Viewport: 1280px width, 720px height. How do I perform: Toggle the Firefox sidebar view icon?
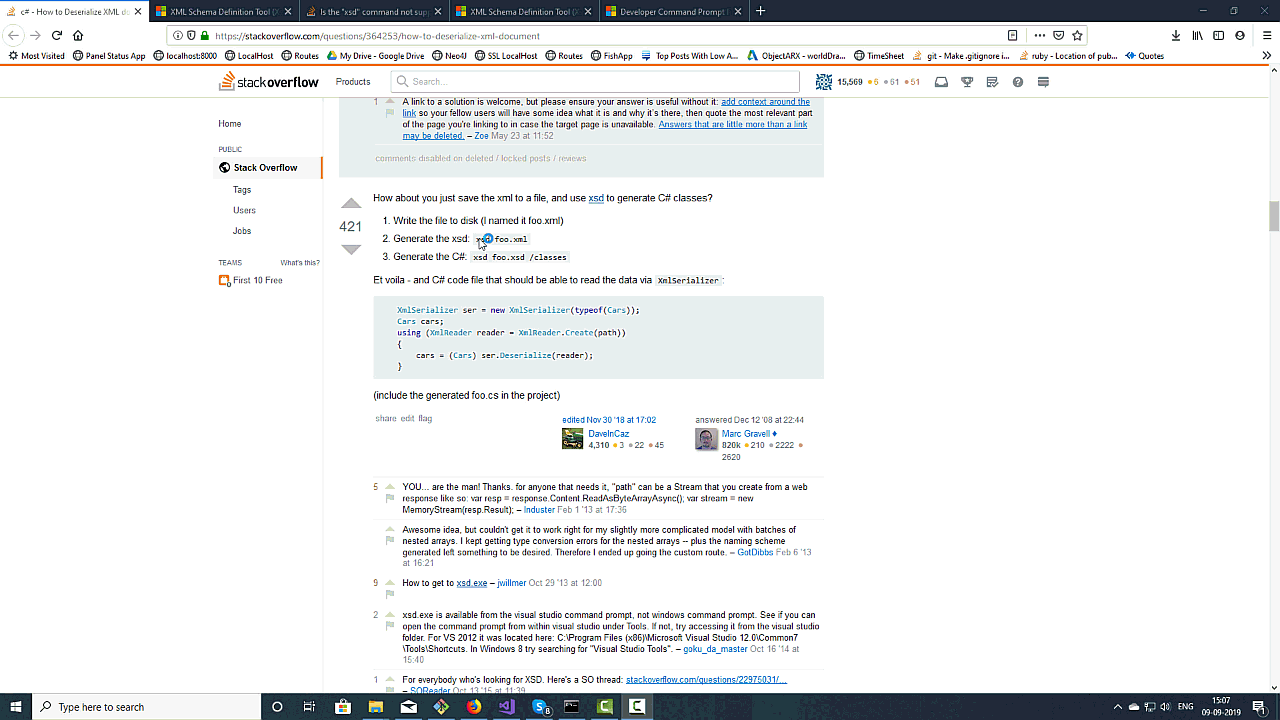point(1218,35)
